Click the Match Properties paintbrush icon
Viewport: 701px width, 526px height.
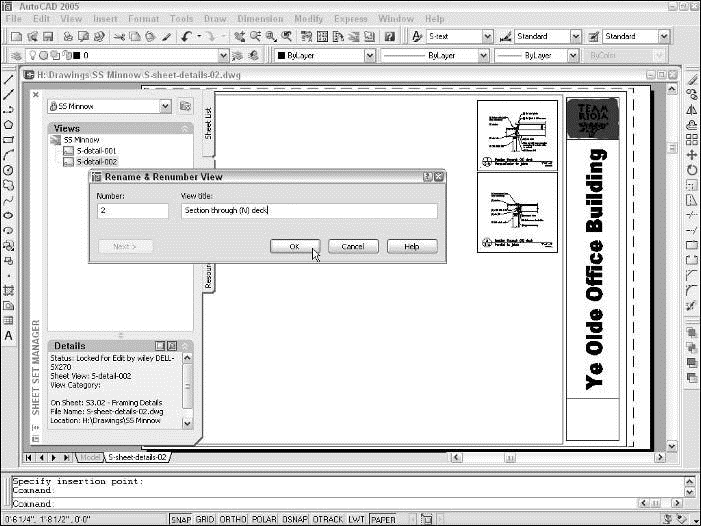(166, 37)
